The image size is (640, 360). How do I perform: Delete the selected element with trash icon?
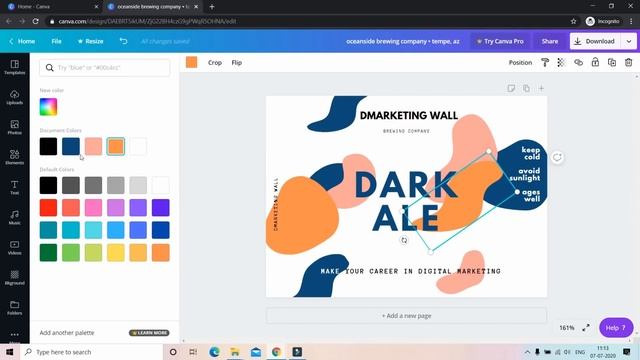click(629, 62)
